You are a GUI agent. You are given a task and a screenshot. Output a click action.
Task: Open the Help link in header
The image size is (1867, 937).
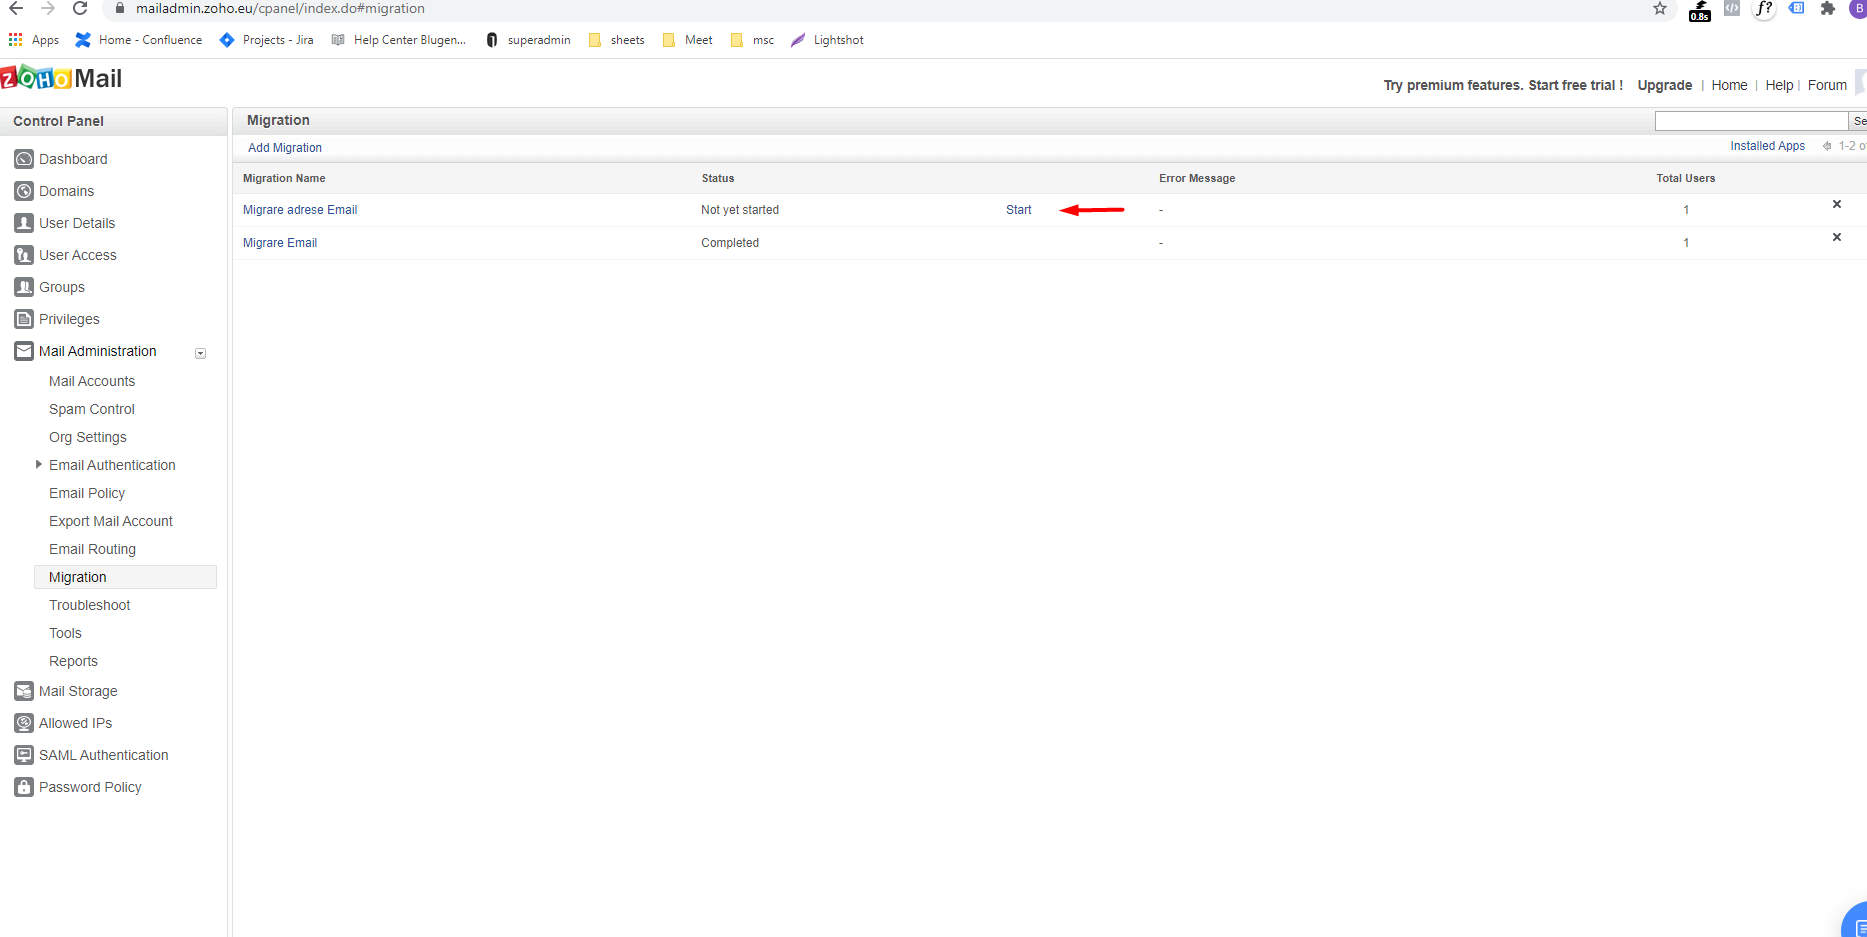tap(1779, 85)
